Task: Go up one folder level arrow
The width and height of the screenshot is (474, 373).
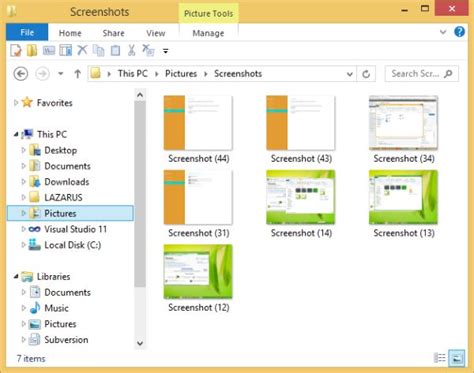Action: tap(77, 74)
